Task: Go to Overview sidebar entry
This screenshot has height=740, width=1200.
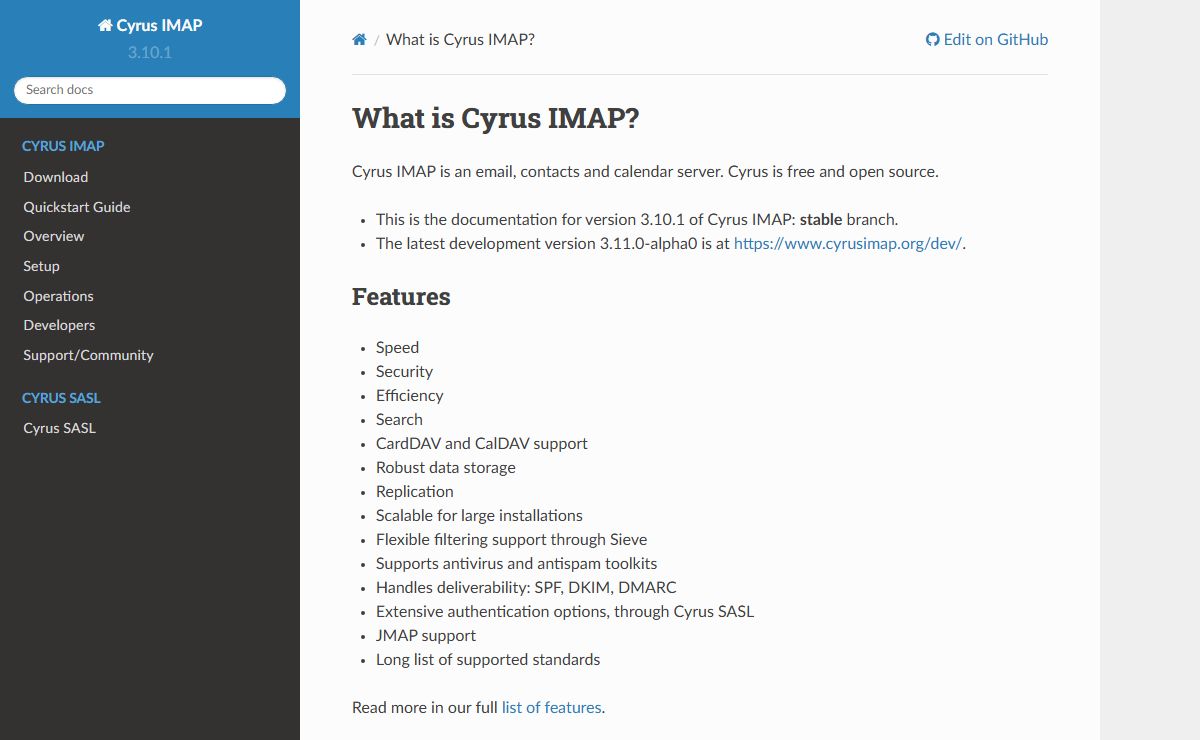Action: (54, 236)
